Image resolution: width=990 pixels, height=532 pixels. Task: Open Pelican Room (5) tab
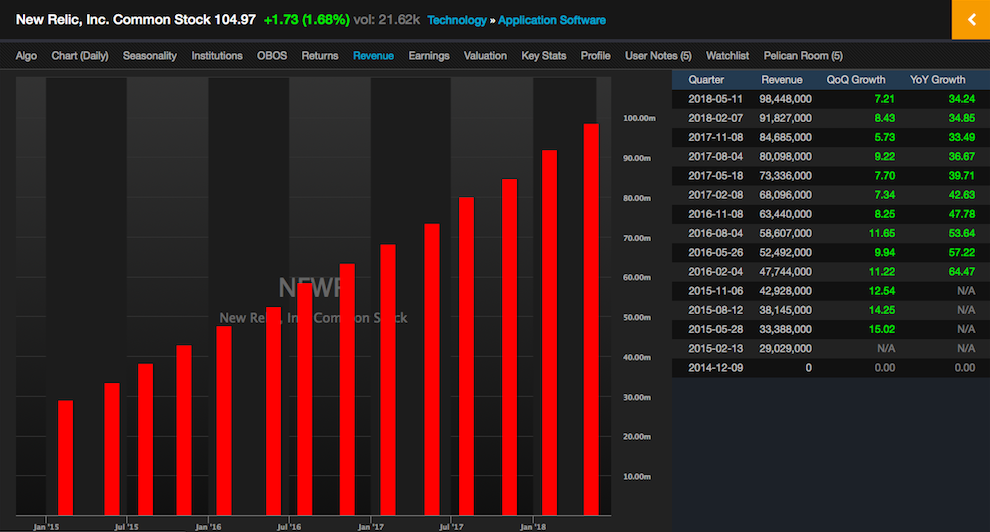[x=803, y=56]
